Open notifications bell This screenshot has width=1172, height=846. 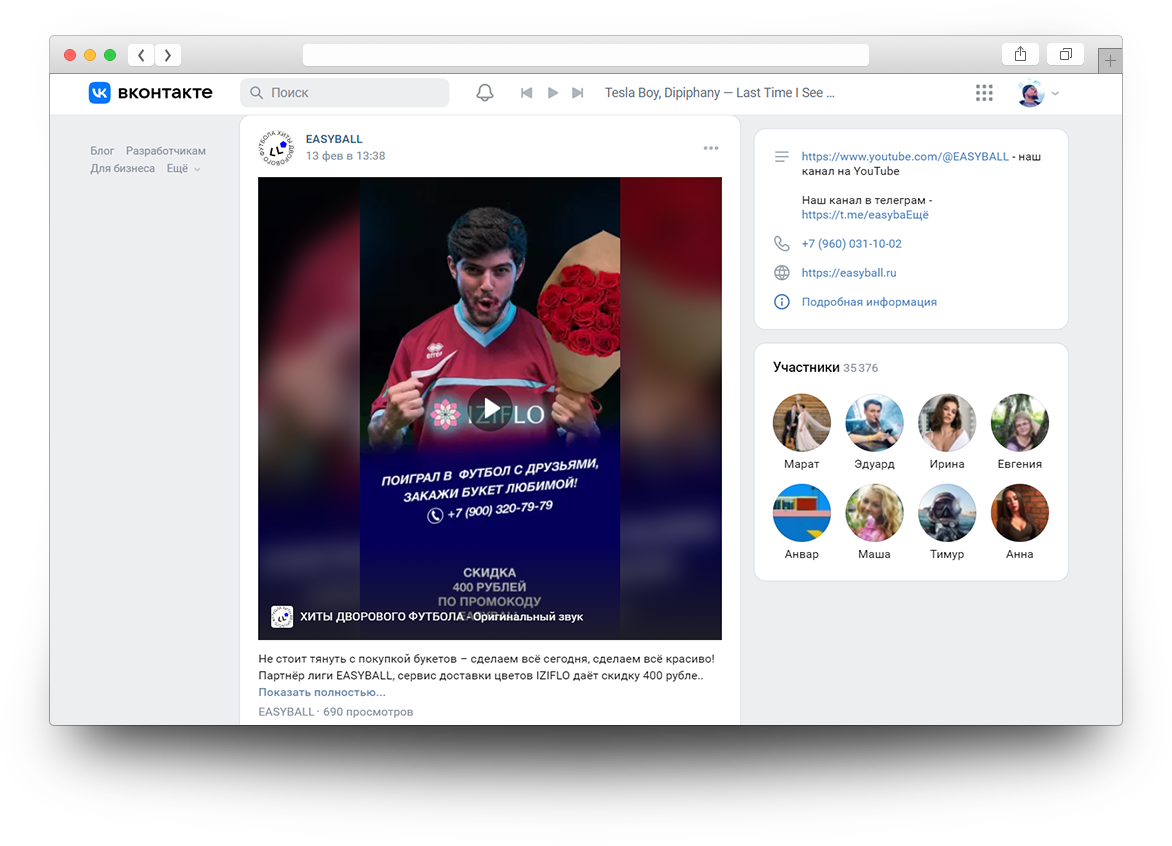click(x=485, y=93)
